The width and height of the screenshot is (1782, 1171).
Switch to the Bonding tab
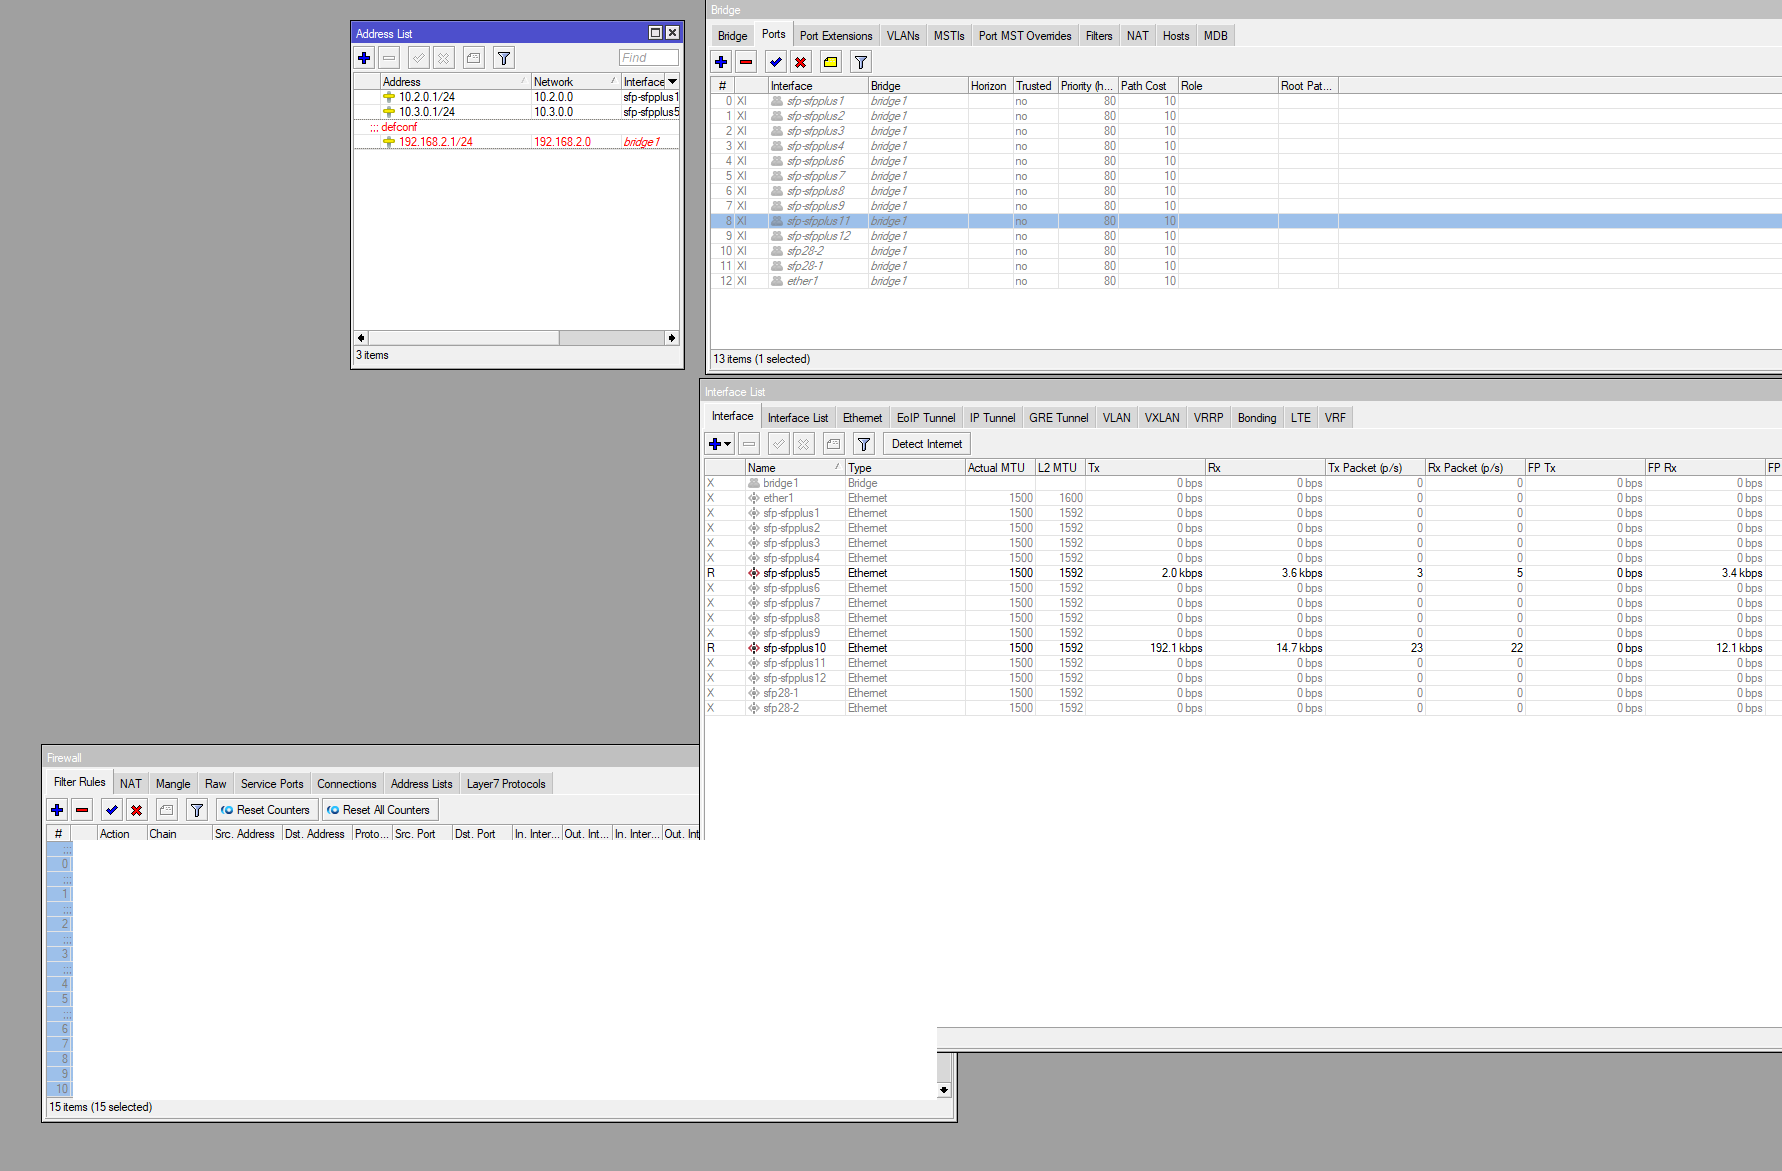pyautogui.click(x=1257, y=418)
